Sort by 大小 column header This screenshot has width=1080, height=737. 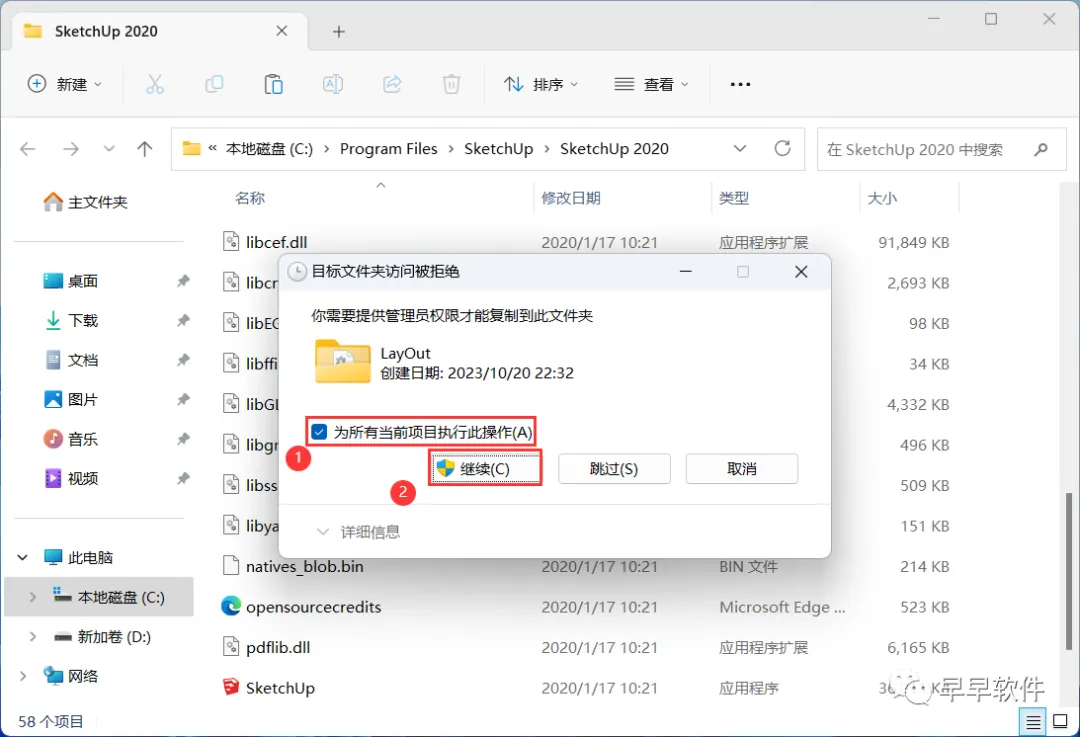click(882, 198)
